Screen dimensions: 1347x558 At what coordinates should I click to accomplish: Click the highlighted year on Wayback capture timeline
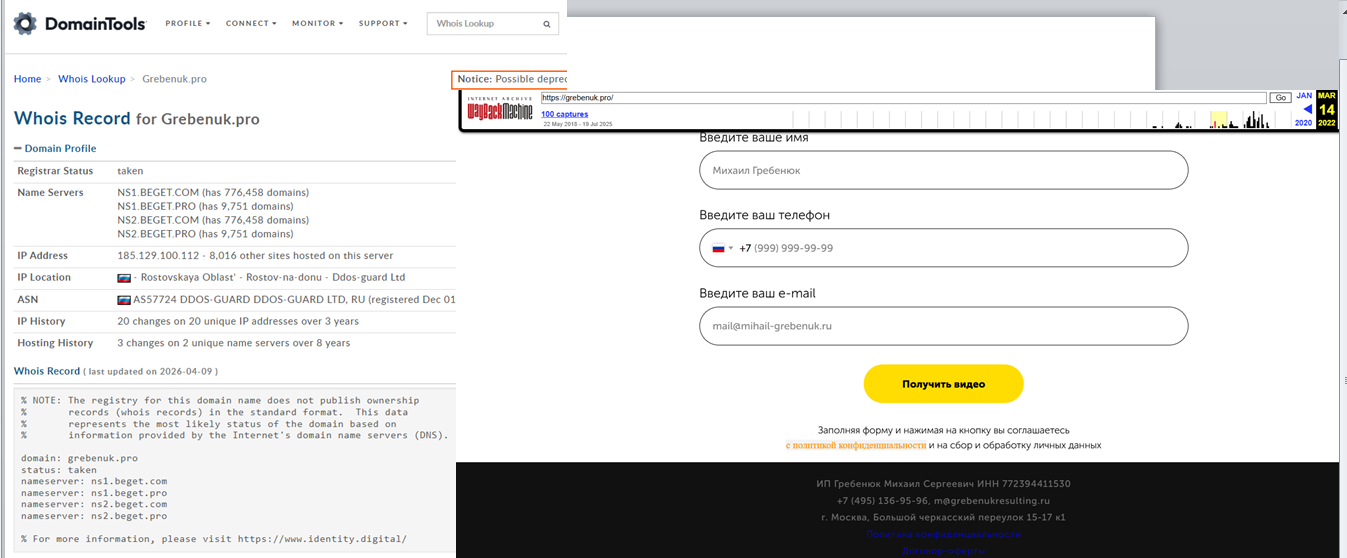1218,120
